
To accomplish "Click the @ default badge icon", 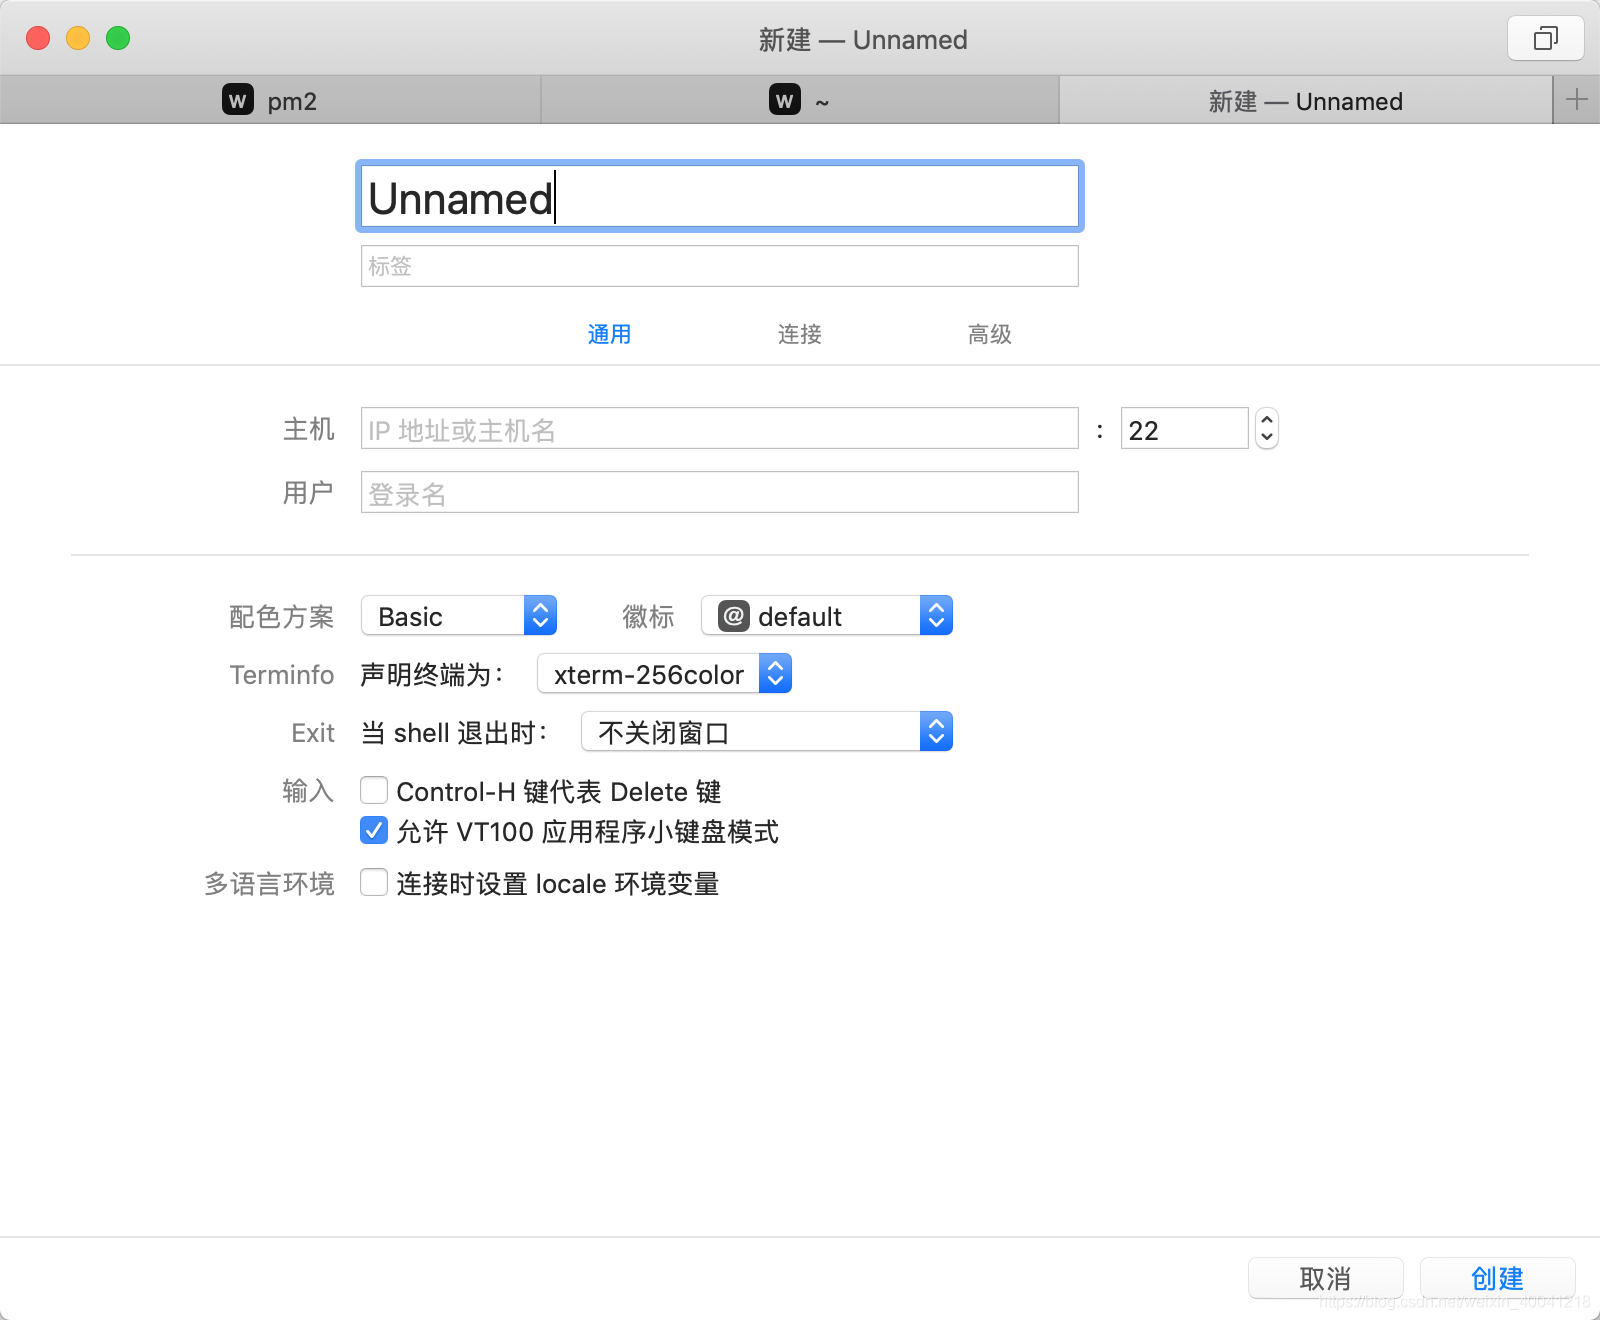I will [x=734, y=616].
